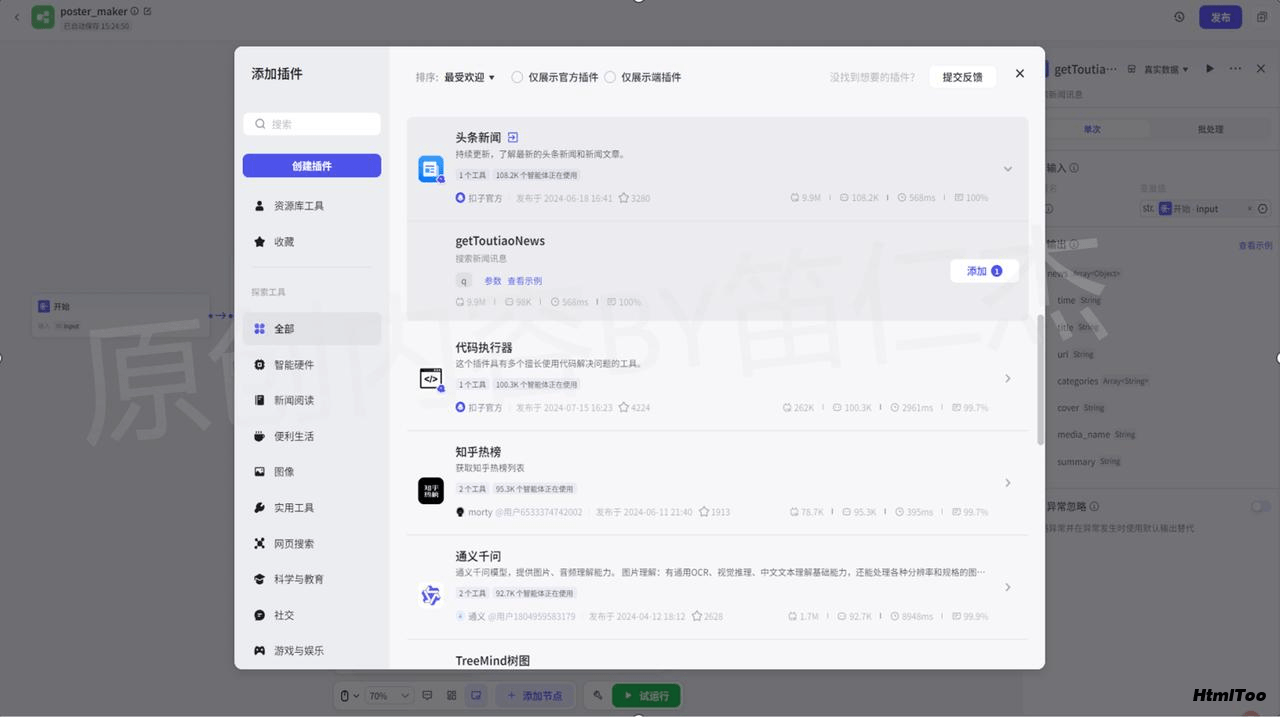Viewport: 1280px width, 717px height.
Task: Click the copy icon next to 发布
Action: [x=1261, y=17]
